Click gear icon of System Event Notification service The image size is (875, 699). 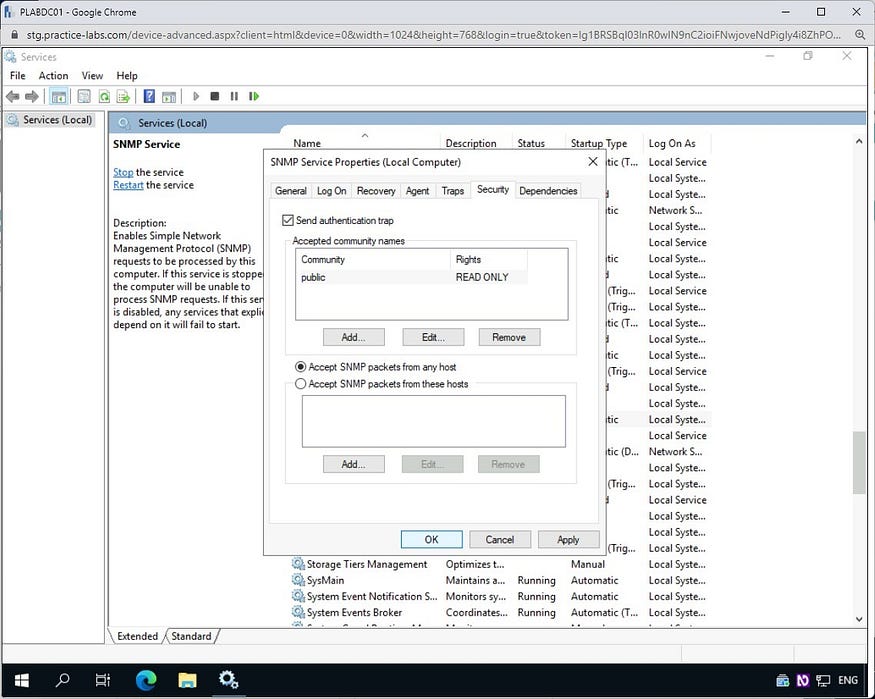(298, 596)
